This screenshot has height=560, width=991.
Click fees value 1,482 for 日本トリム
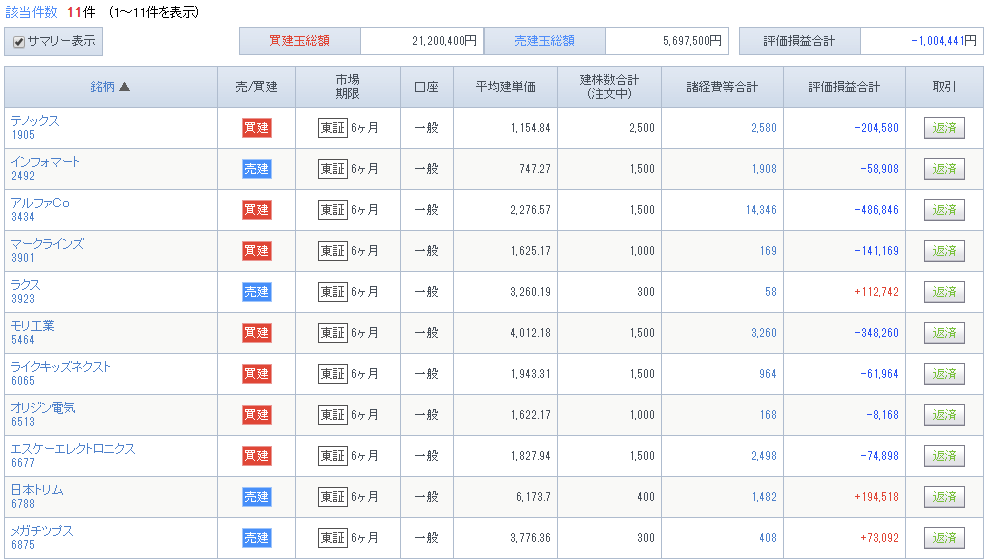[x=763, y=497]
